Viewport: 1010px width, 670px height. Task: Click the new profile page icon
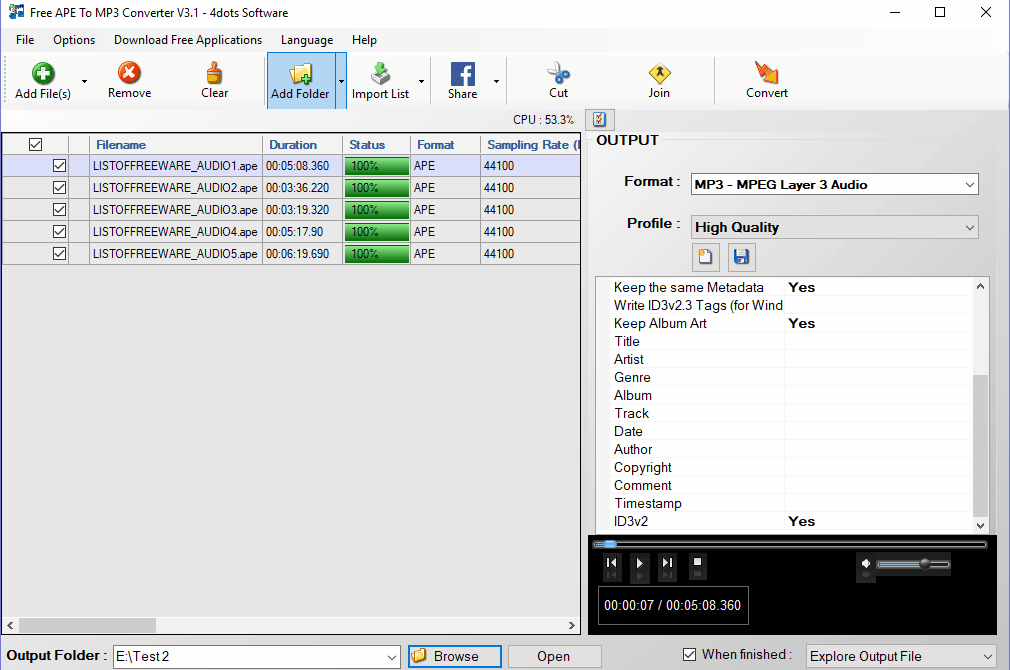[705, 257]
